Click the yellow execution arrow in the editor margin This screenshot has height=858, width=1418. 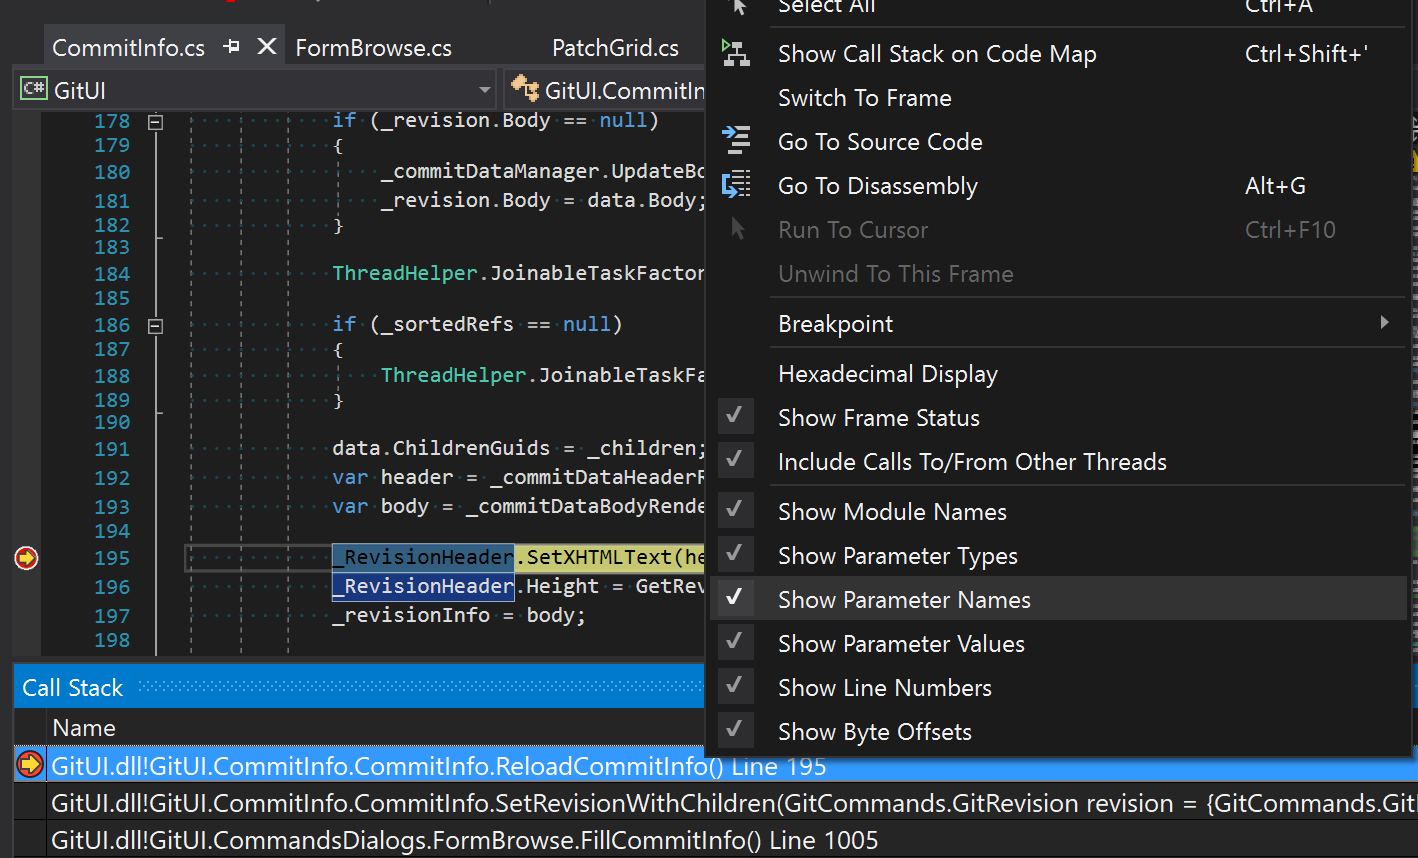coord(25,559)
